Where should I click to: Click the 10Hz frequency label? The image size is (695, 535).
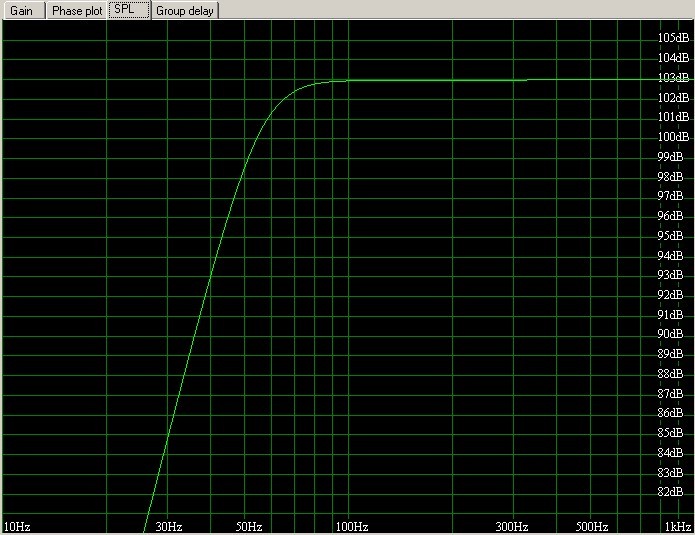point(17,527)
